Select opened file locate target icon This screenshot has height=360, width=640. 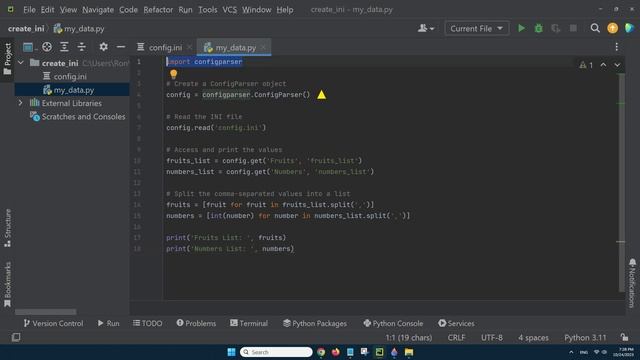tap(47, 47)
